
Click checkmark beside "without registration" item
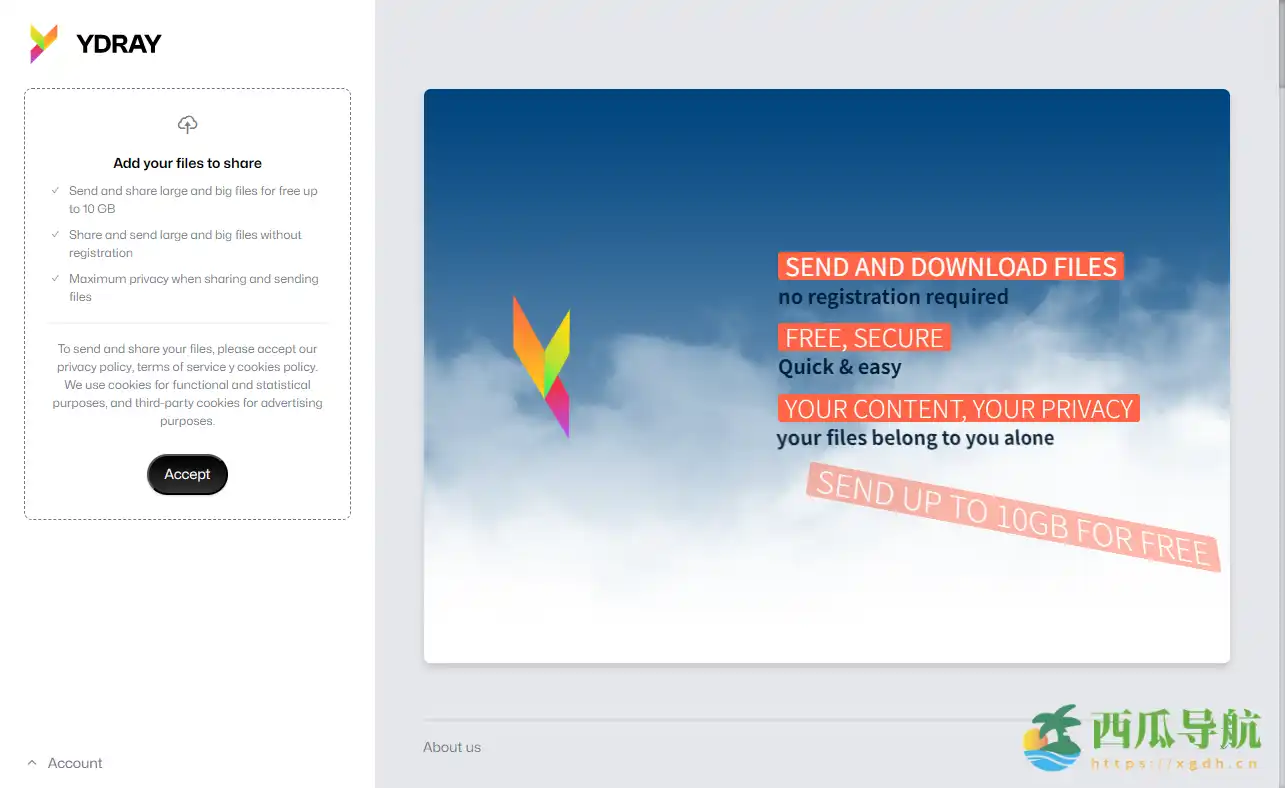point(55,235)
